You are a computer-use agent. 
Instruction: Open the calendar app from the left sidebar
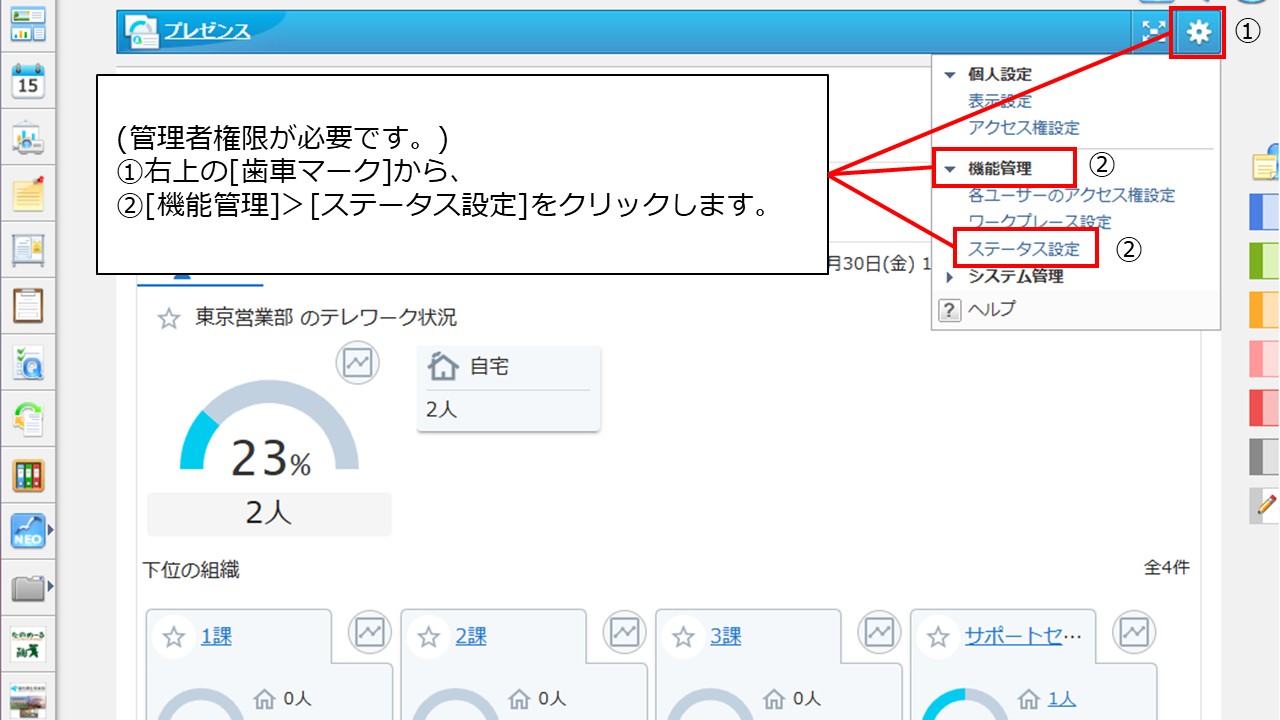[30, 81]
